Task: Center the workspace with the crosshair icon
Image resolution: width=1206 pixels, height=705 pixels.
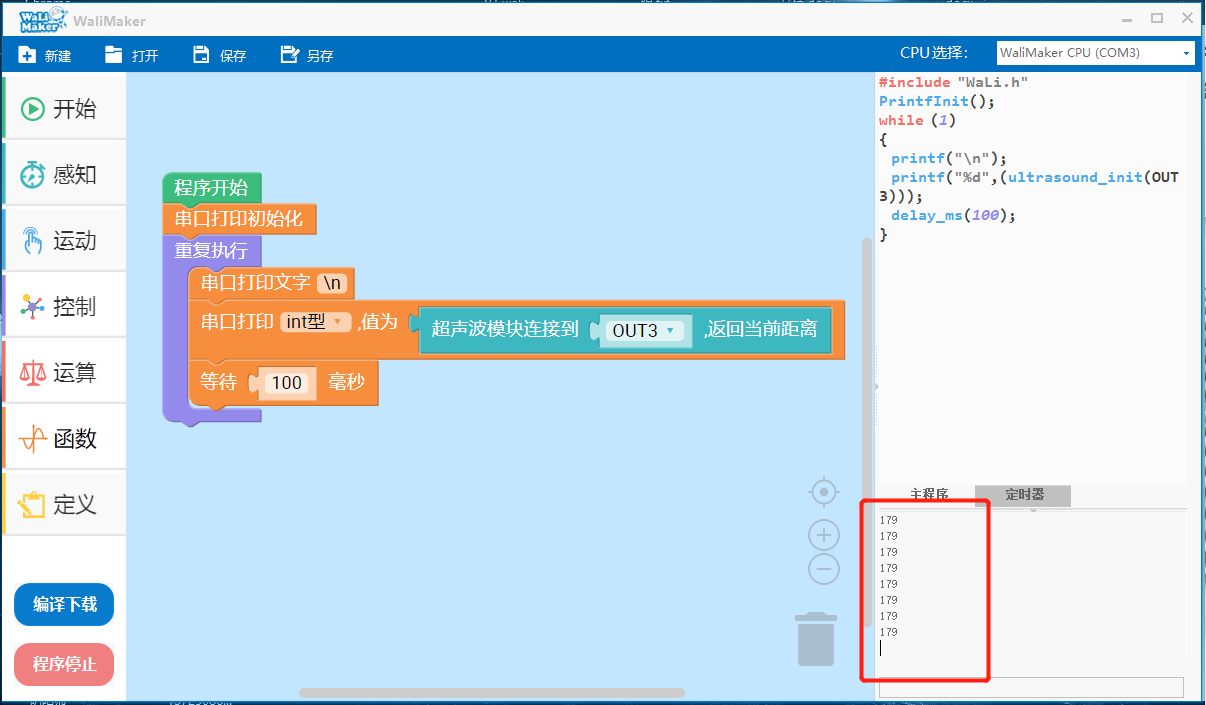Action: (823, 492)
